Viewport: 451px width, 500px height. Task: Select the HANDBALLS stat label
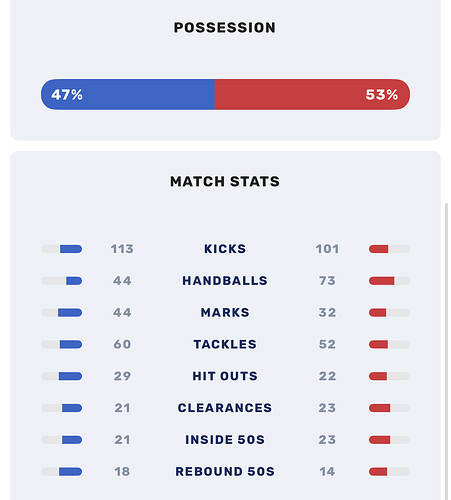click(x=225, y=281)
